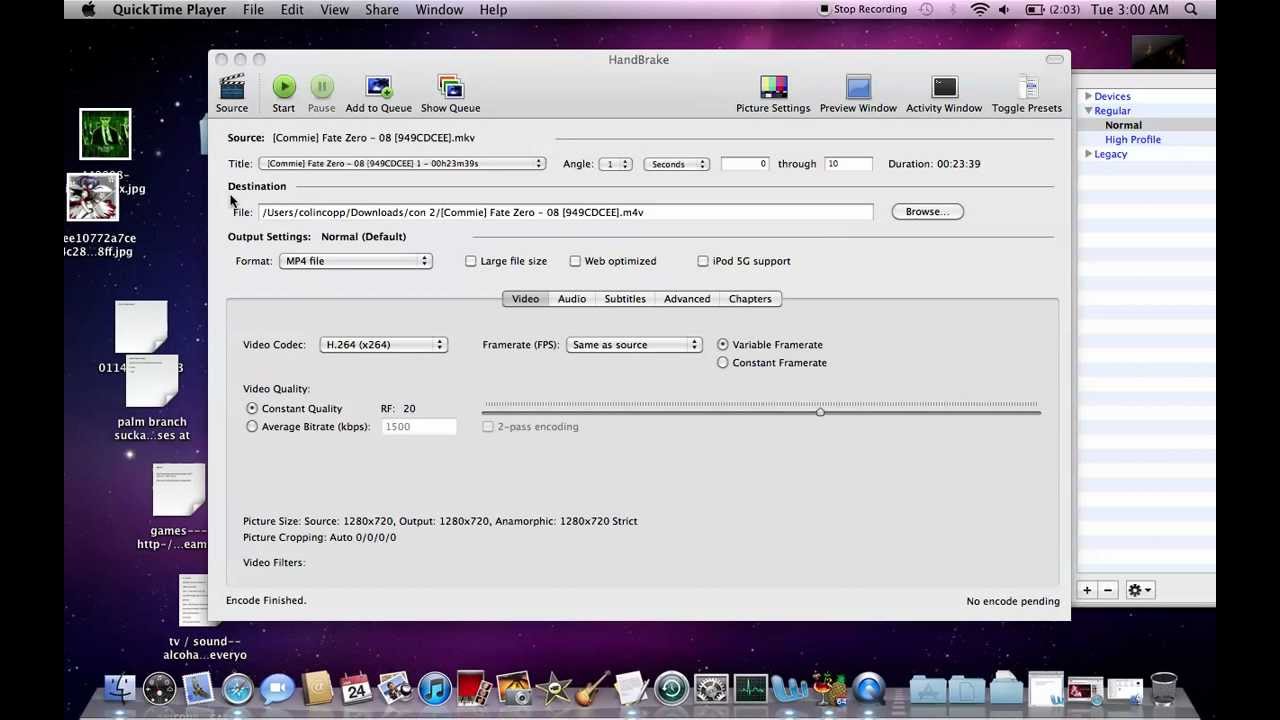This screenshot has width=1280, height=720.
Task: Collapse the Regular preset group
Action: tap(1088, 111)
